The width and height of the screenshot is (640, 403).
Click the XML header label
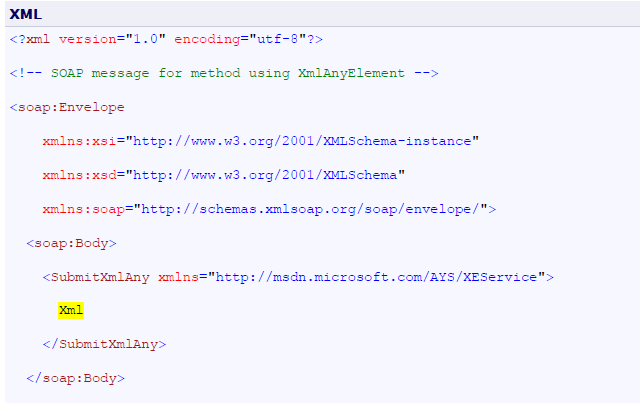click(x=25, y=12)
